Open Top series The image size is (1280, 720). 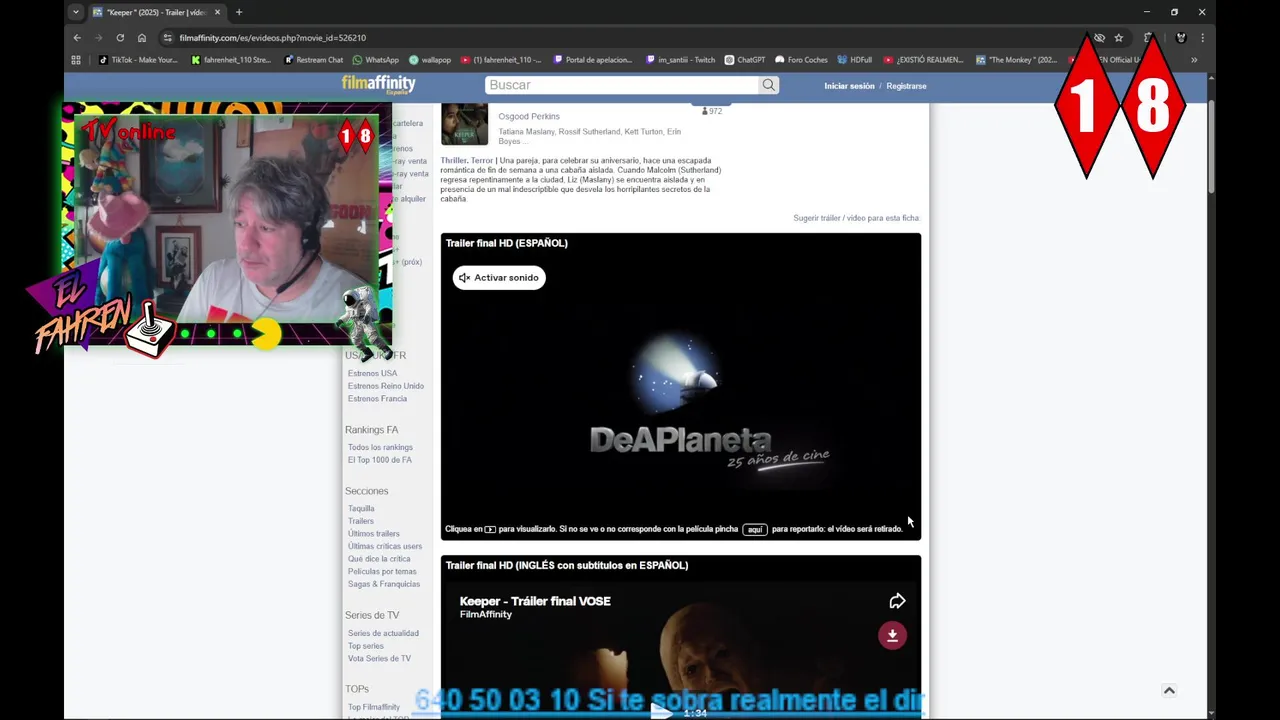(x=366, y=646)
